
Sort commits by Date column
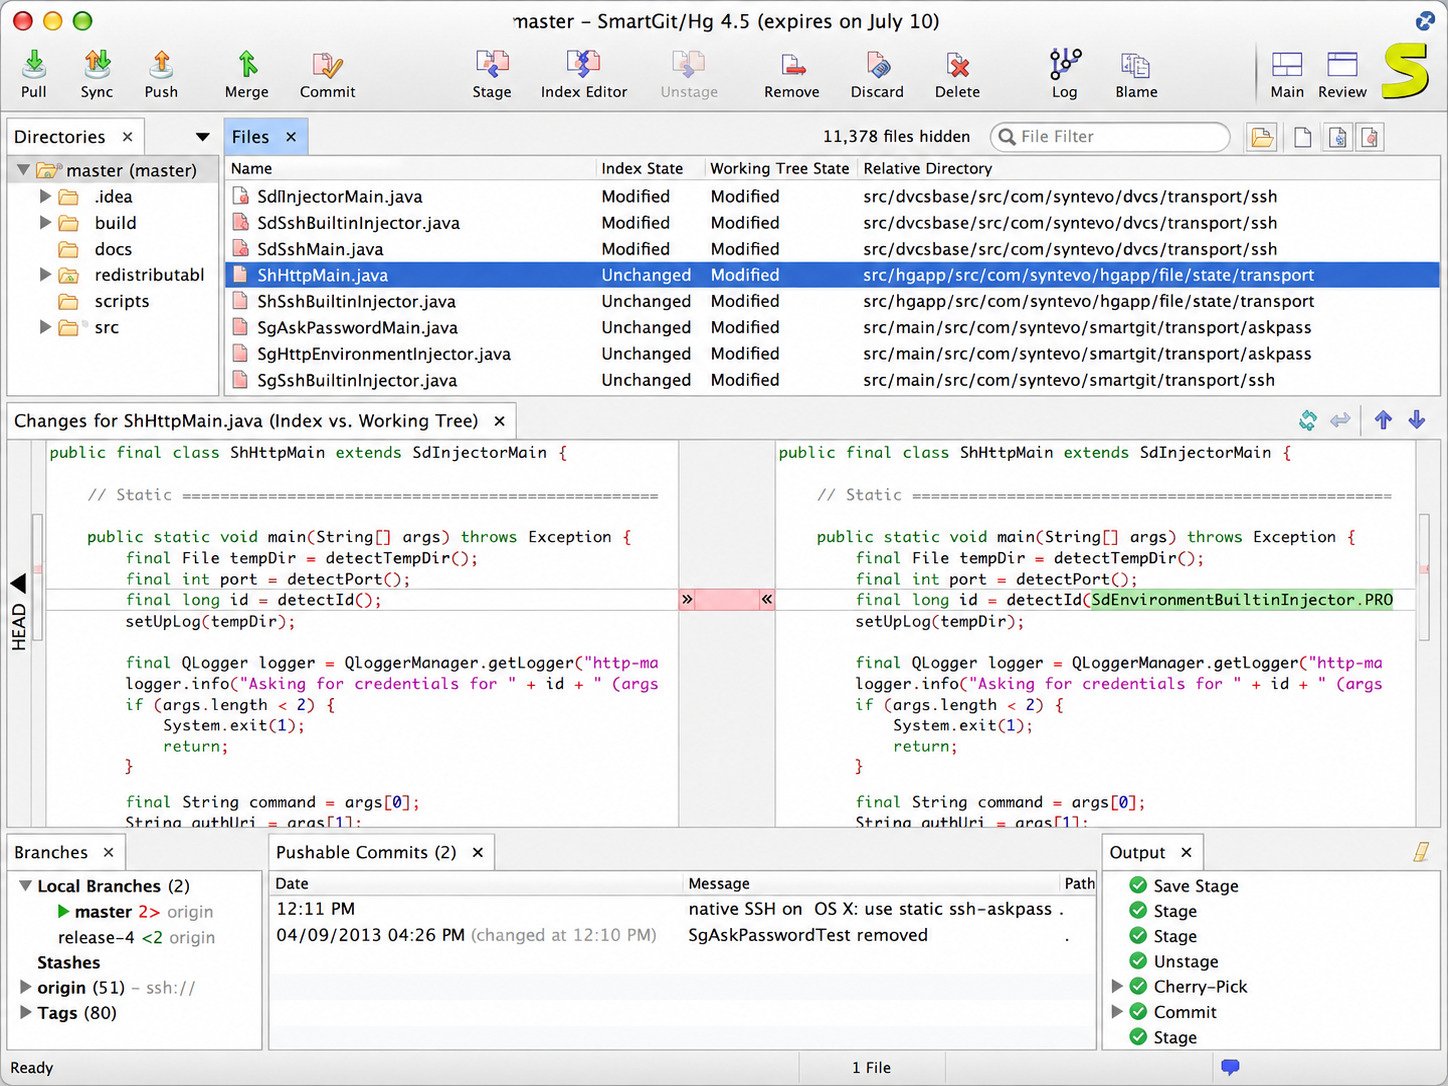(476, 884)
